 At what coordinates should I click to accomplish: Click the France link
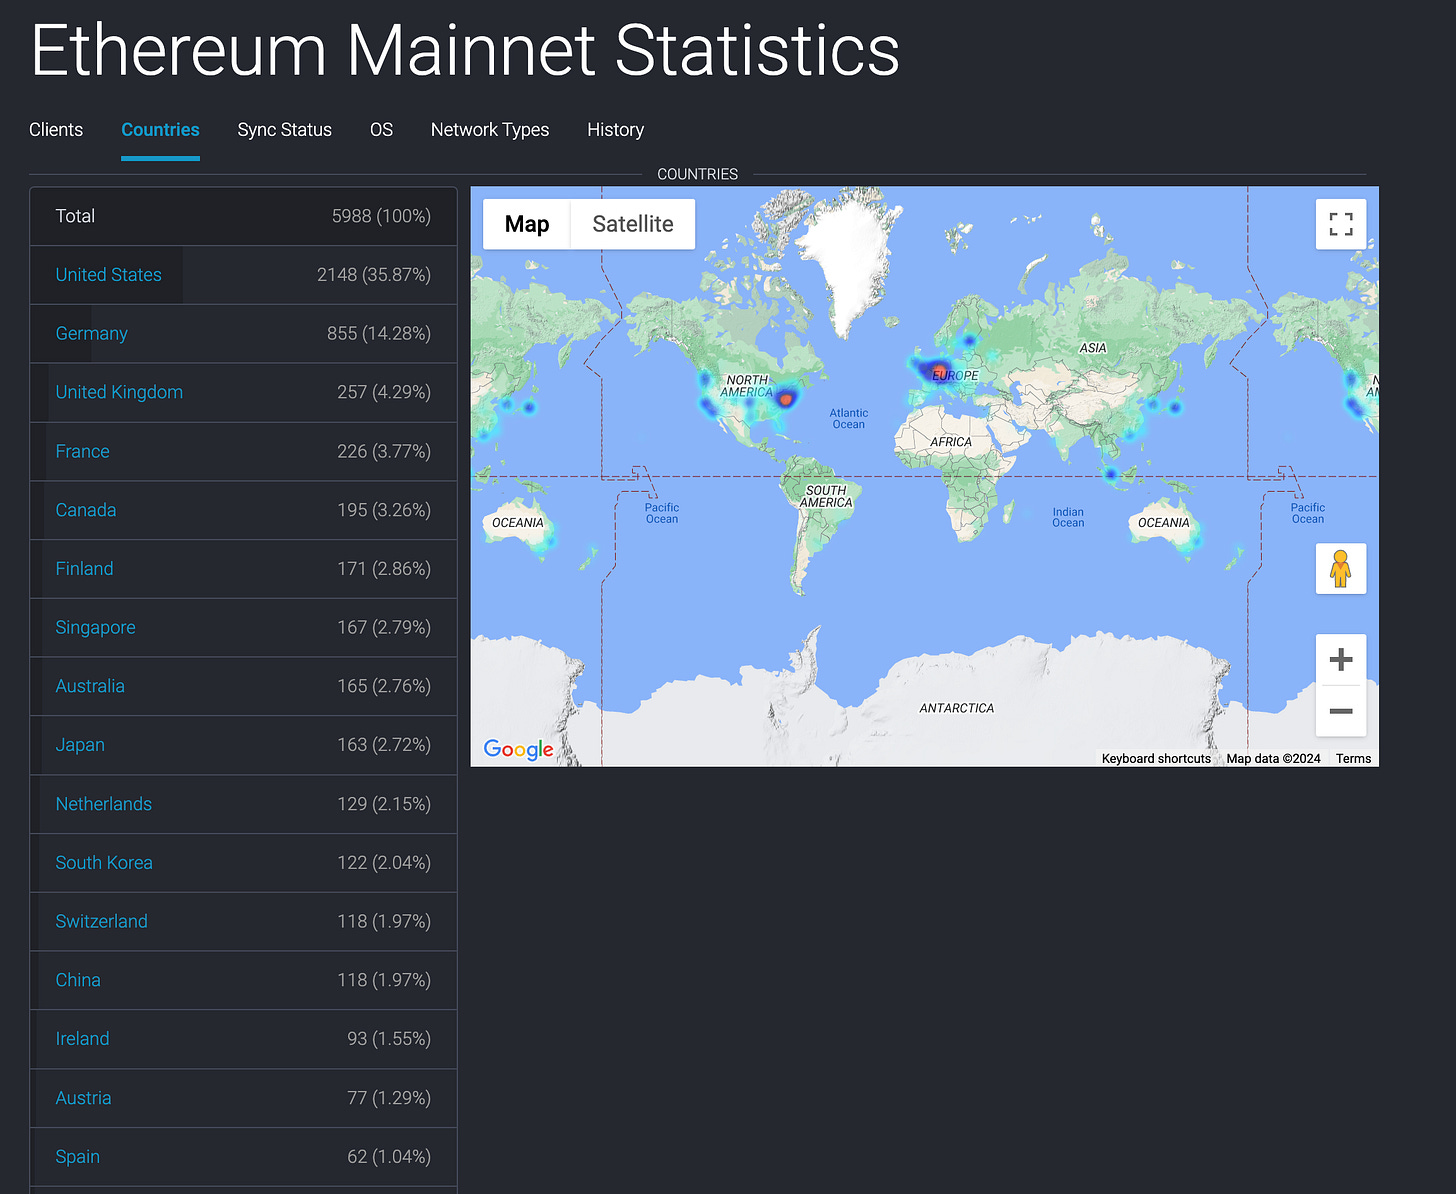(83, 451)
